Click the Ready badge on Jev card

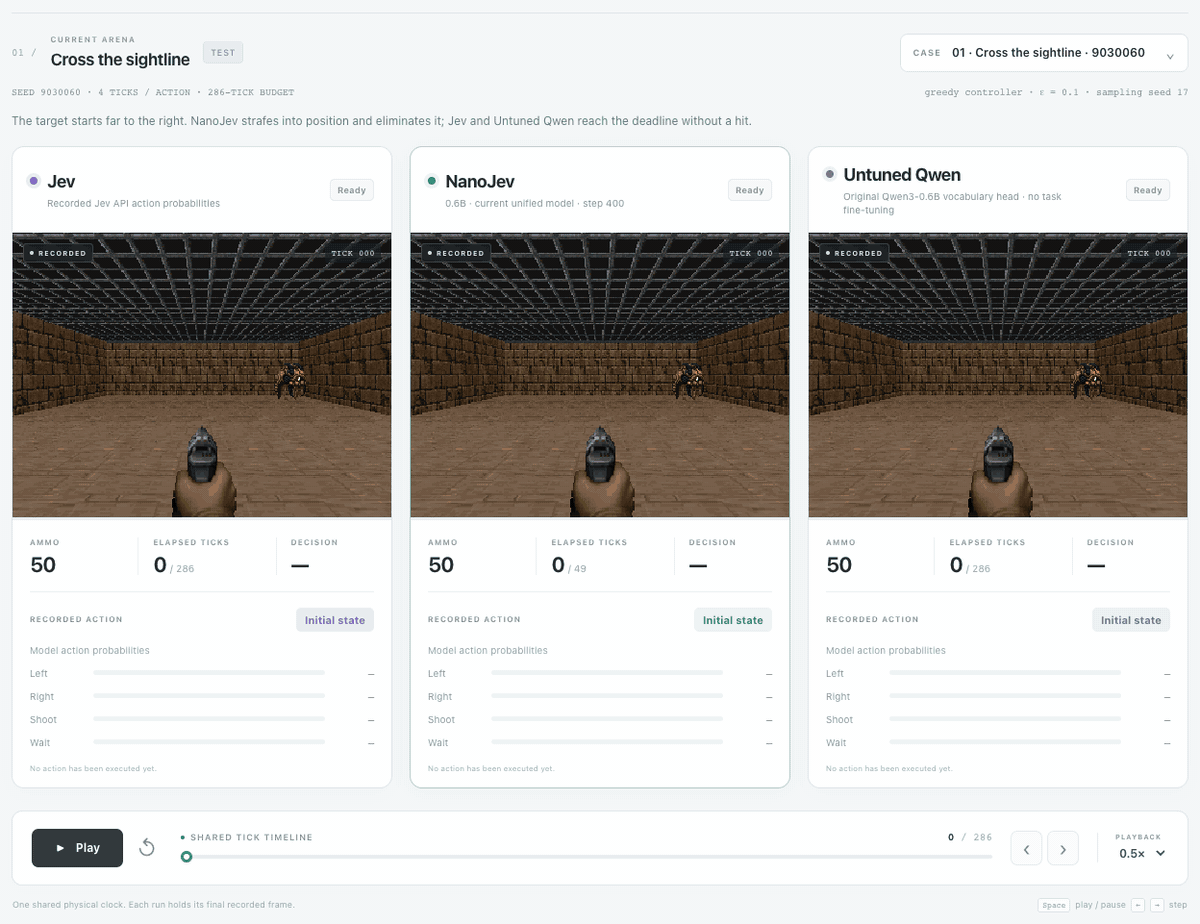click(352, 190)
